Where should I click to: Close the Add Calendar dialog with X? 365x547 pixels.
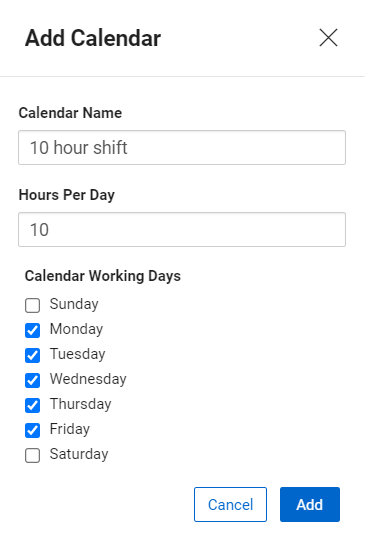(x=328, y=38)
